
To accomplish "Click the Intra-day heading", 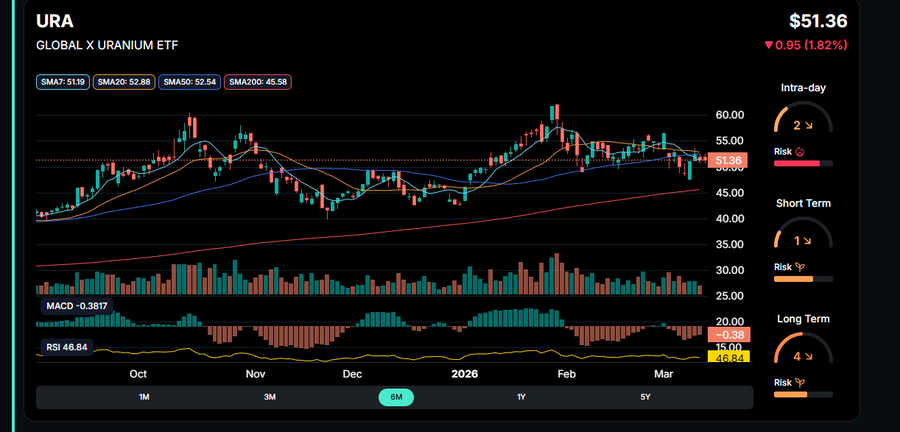I will tap(803, 88).
